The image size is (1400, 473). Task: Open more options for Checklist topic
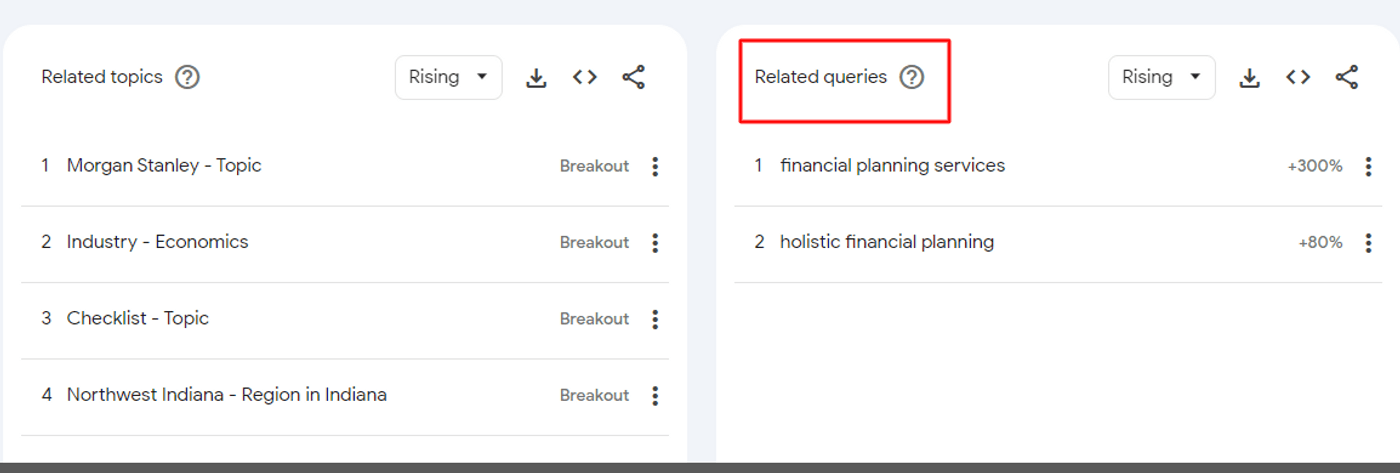pos(655,319)
